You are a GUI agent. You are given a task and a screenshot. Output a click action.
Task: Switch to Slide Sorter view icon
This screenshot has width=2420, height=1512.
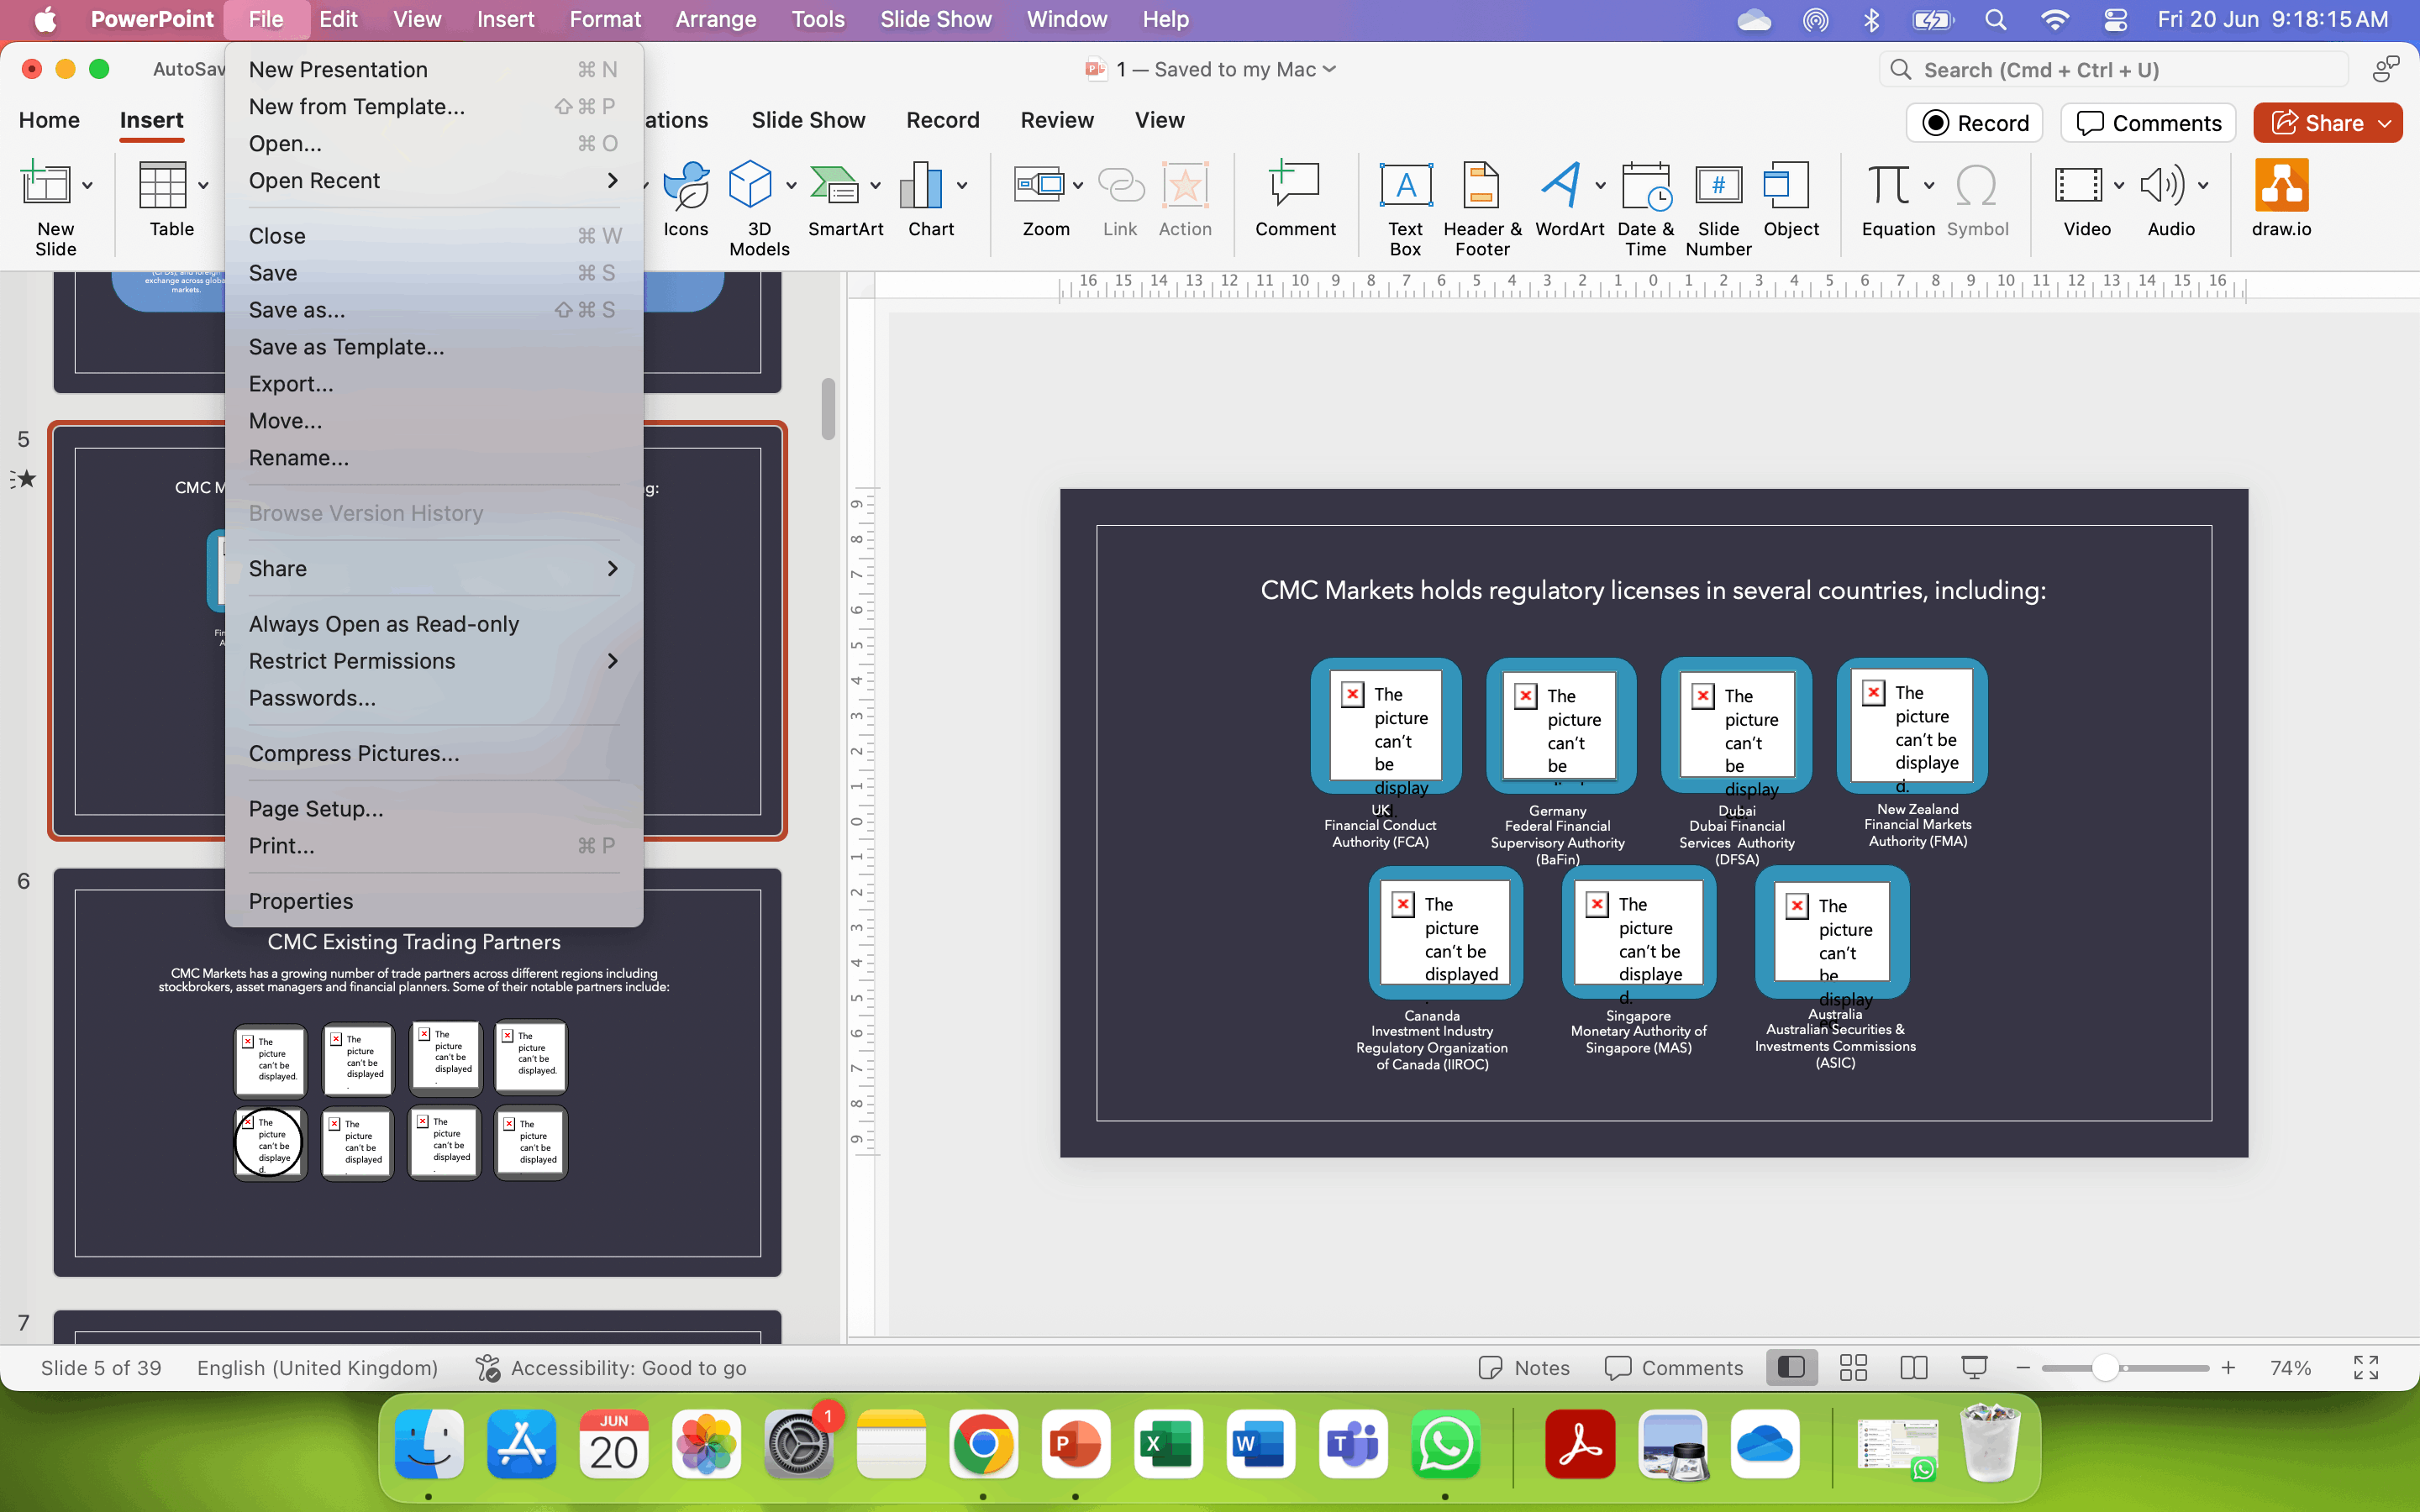tap(1853, 1367)
